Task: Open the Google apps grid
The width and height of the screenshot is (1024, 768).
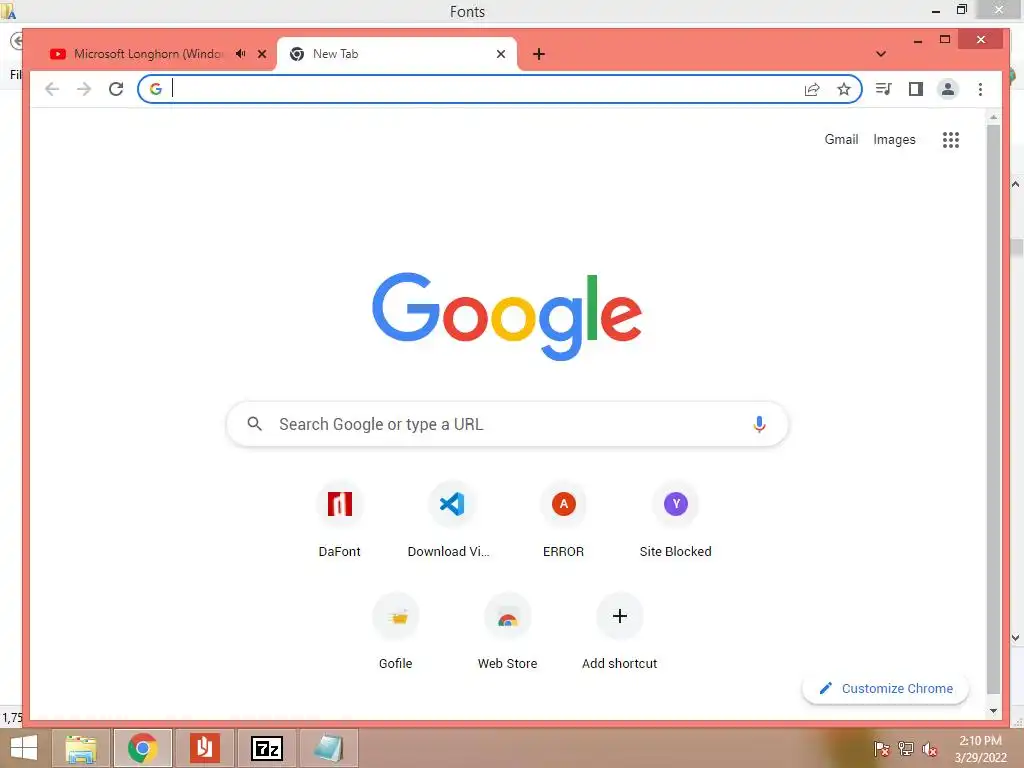Action: 951,140
